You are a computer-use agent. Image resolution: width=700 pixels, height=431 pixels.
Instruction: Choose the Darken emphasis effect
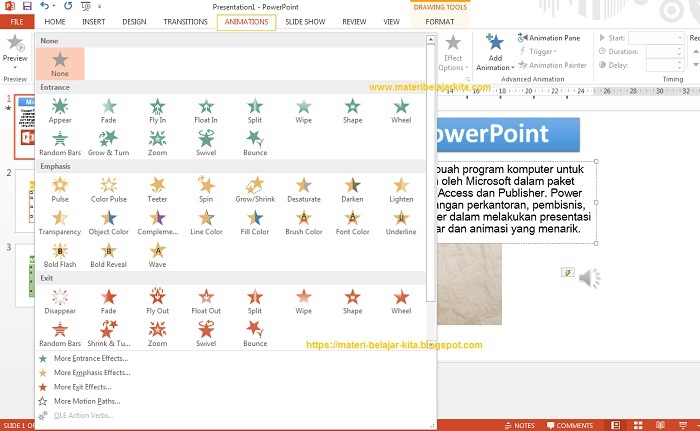352,190
